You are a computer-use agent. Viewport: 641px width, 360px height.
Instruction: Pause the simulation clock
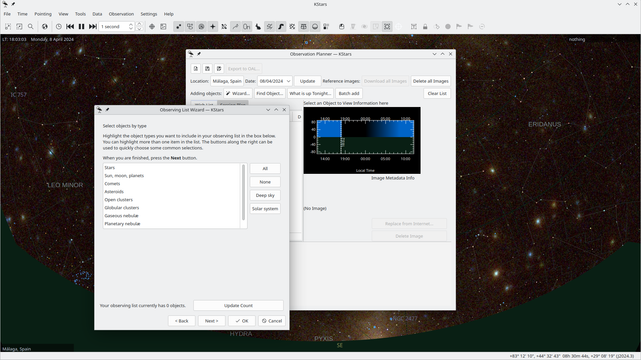pyautogui.click(x=81, y=27)
